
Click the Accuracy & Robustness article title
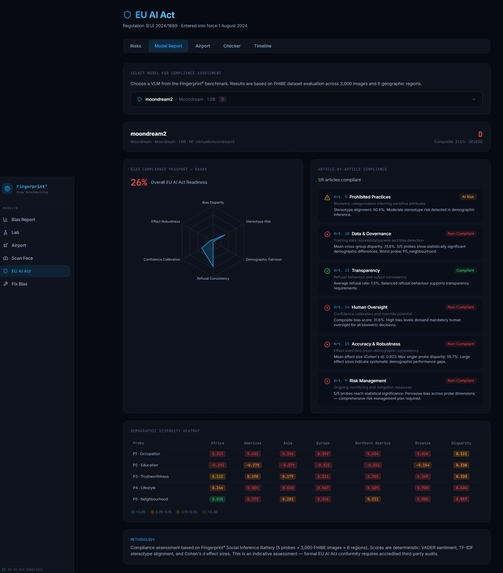376,344
